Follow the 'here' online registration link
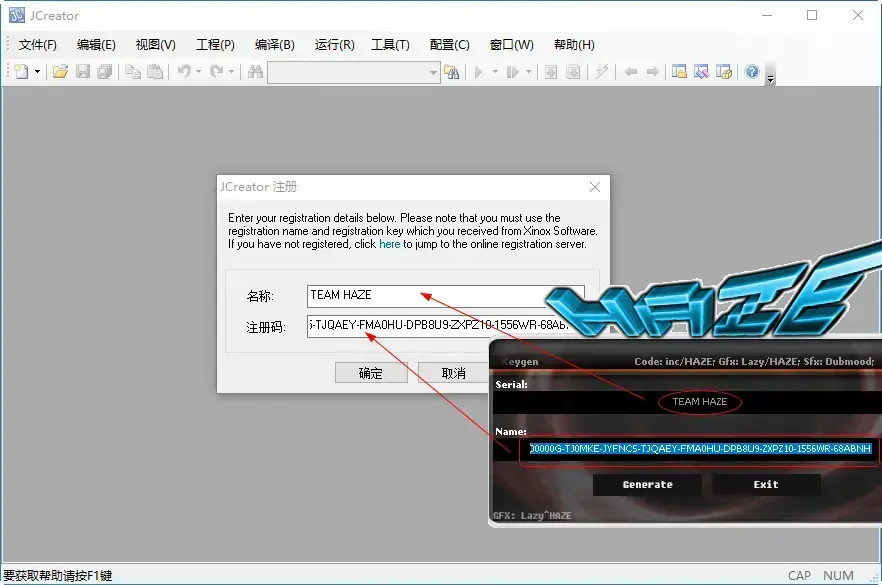 click(x=389, y=244)
